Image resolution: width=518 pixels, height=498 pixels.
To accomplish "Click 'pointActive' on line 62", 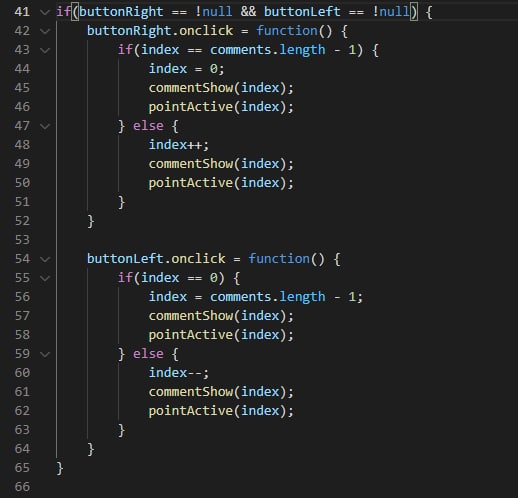I will tap(191, 411).
